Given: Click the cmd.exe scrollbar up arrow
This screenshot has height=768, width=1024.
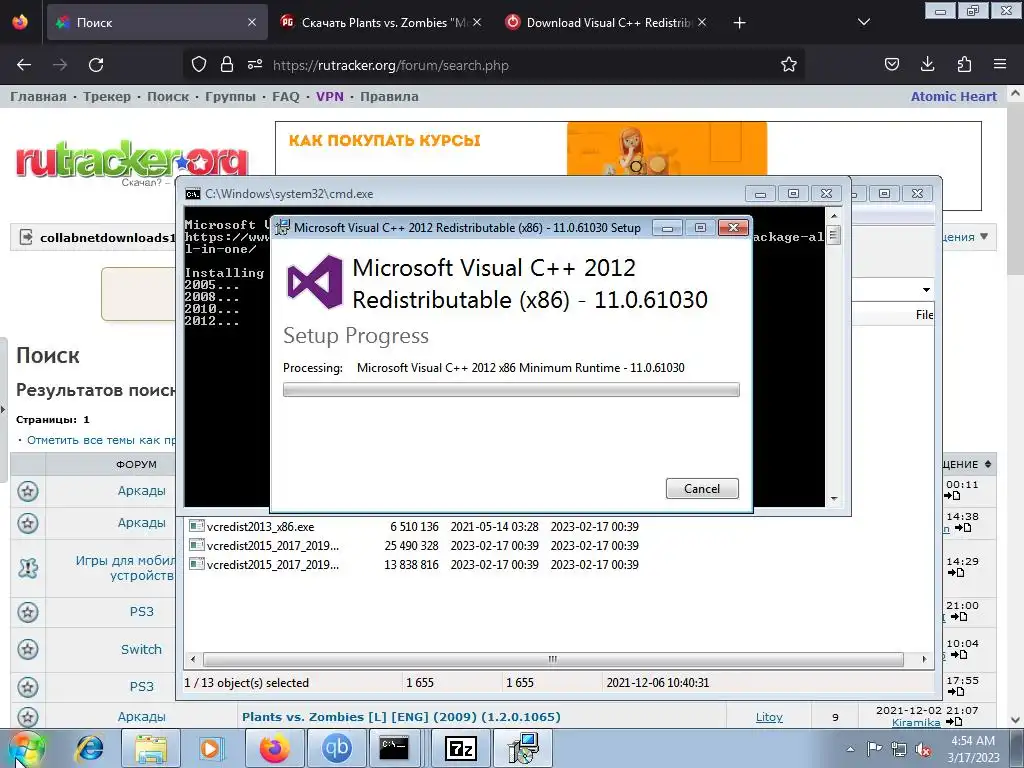Looking at the screenshot, I should click(833, 216).
